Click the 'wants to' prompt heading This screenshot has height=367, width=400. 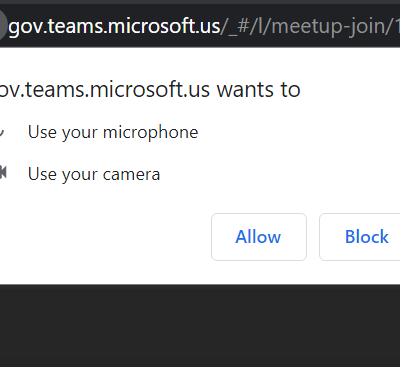(x=259, y=89)
